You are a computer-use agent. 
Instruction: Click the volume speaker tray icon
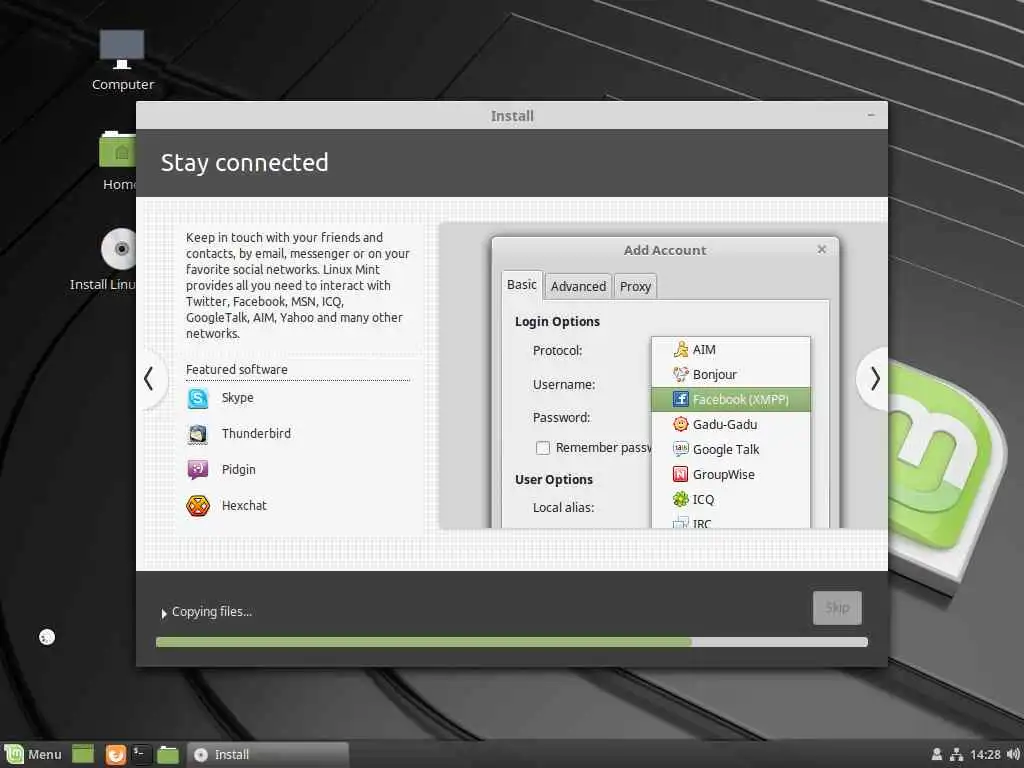pyautogui.click(x=1013, y=754)
